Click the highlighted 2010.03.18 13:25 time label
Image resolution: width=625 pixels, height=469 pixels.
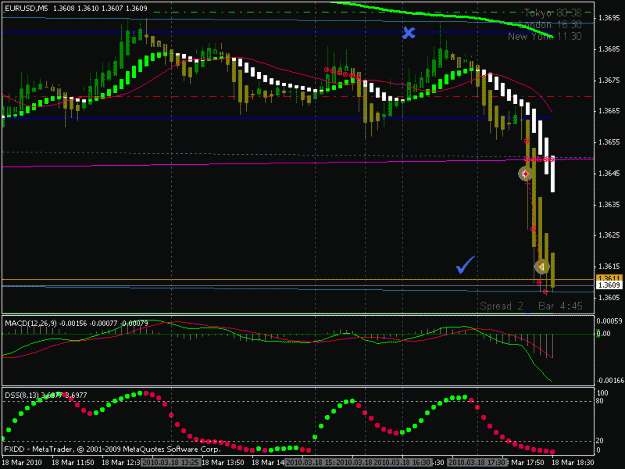pyautogui.click(x=171, y=462)
